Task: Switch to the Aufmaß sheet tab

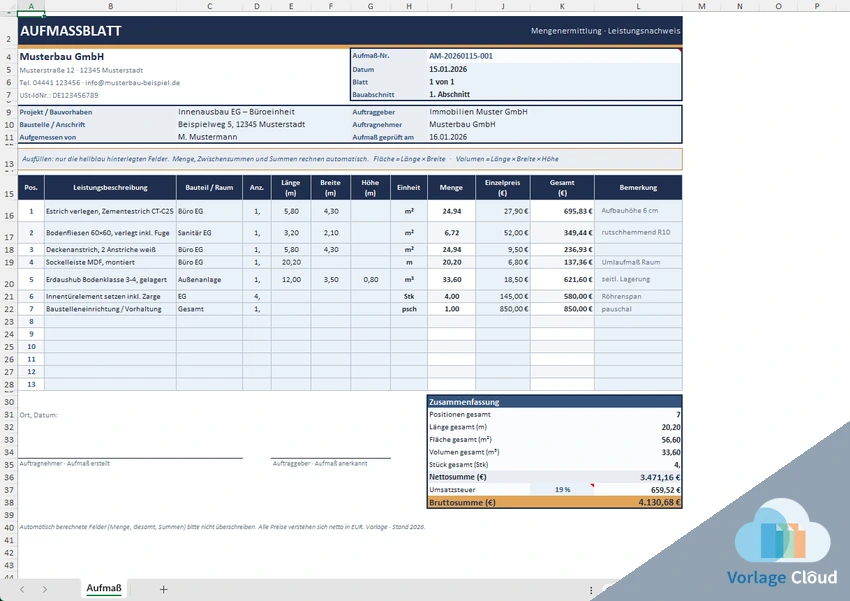Action: [104, 588]
